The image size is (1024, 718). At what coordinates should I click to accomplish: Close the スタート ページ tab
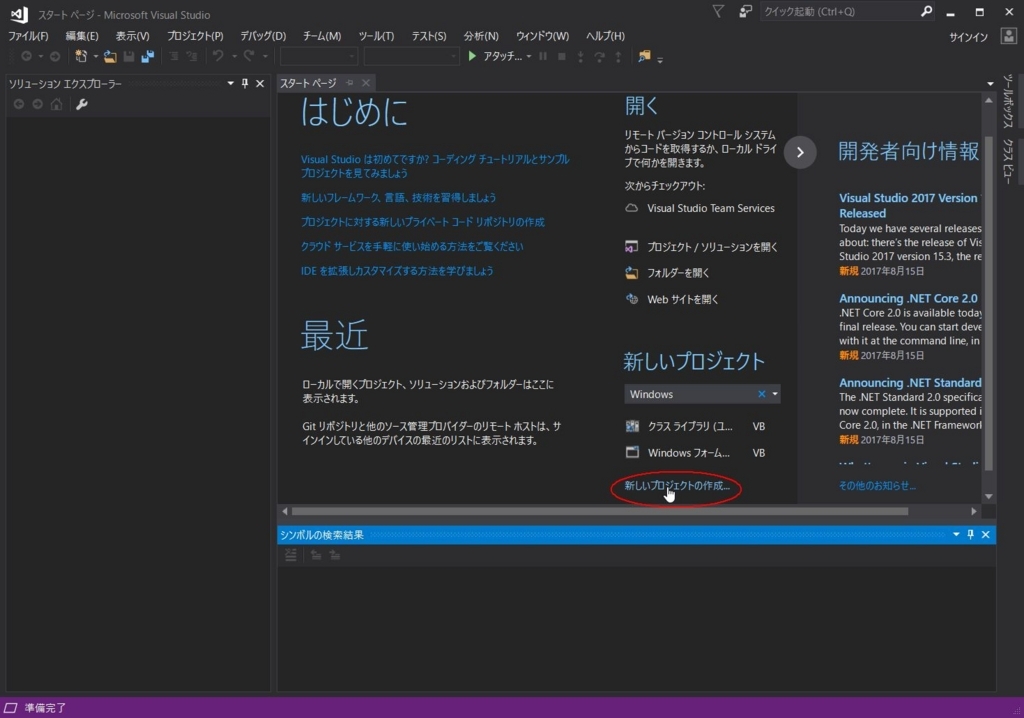pyautogui.click(x=366, y=83)
